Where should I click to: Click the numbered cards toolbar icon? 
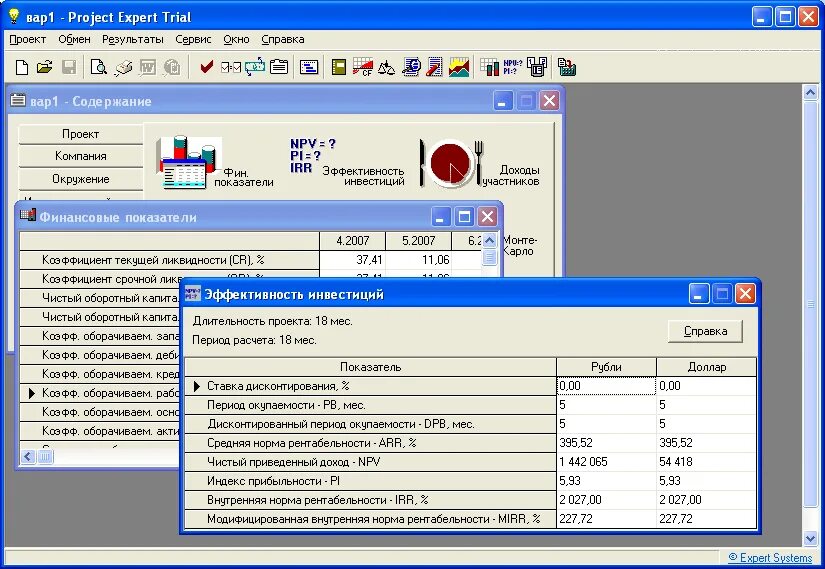[537, 67]
